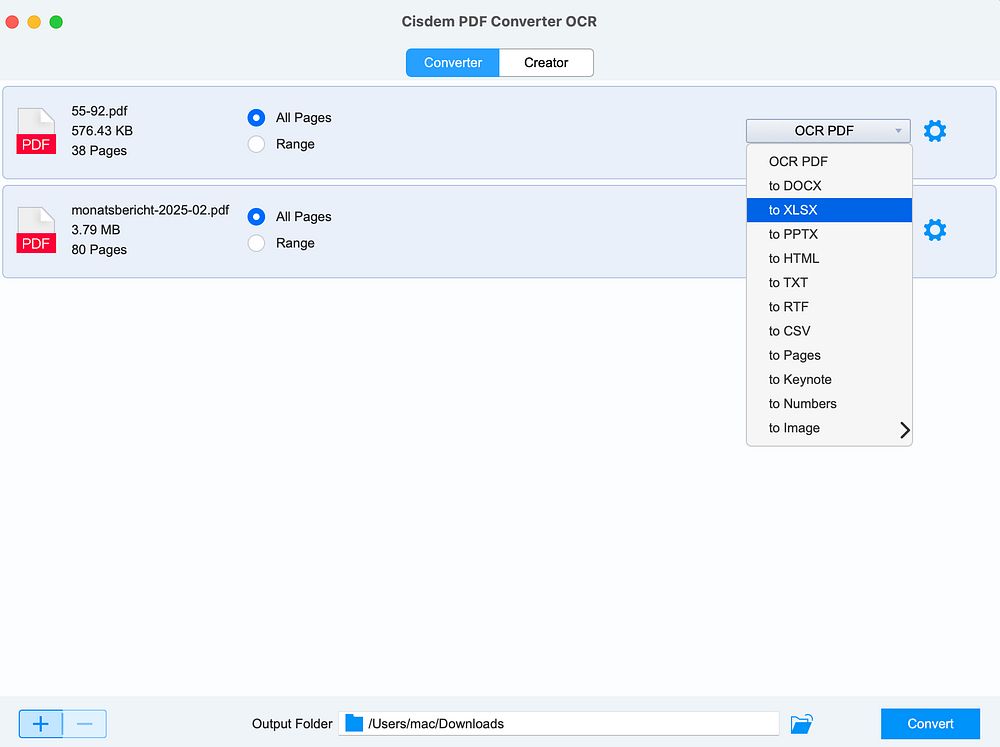This screenshot has width=1000, height=747.
Task: Click the 576.43 KB file size
Action: 102,131
